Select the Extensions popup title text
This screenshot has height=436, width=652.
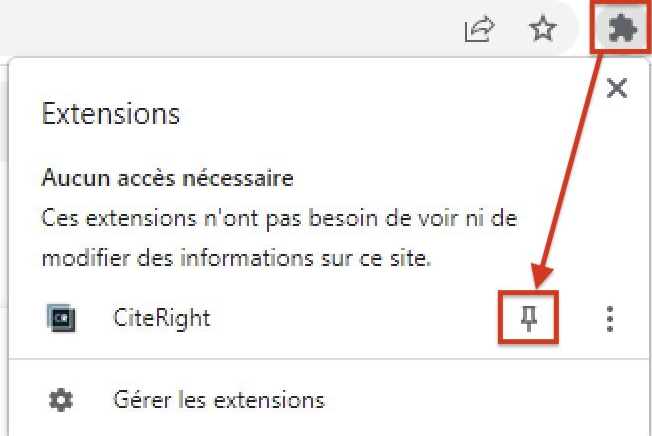[111, 114]
